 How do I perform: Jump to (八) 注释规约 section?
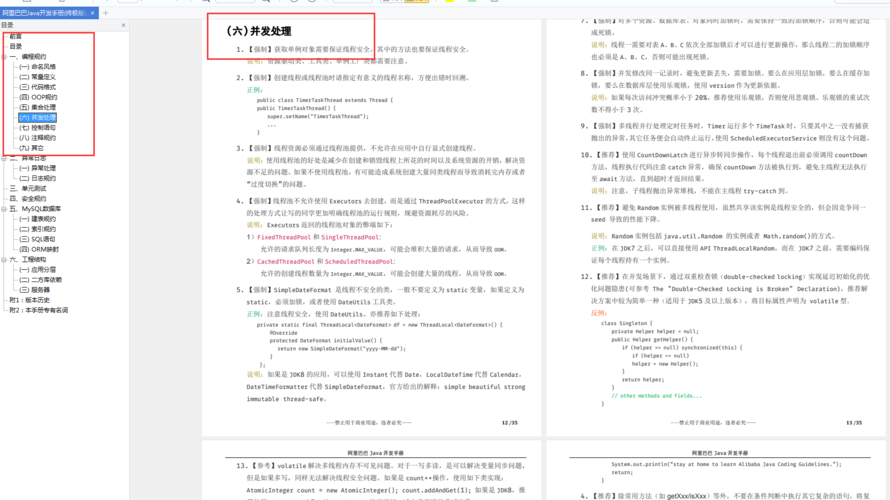click(37, 138)
